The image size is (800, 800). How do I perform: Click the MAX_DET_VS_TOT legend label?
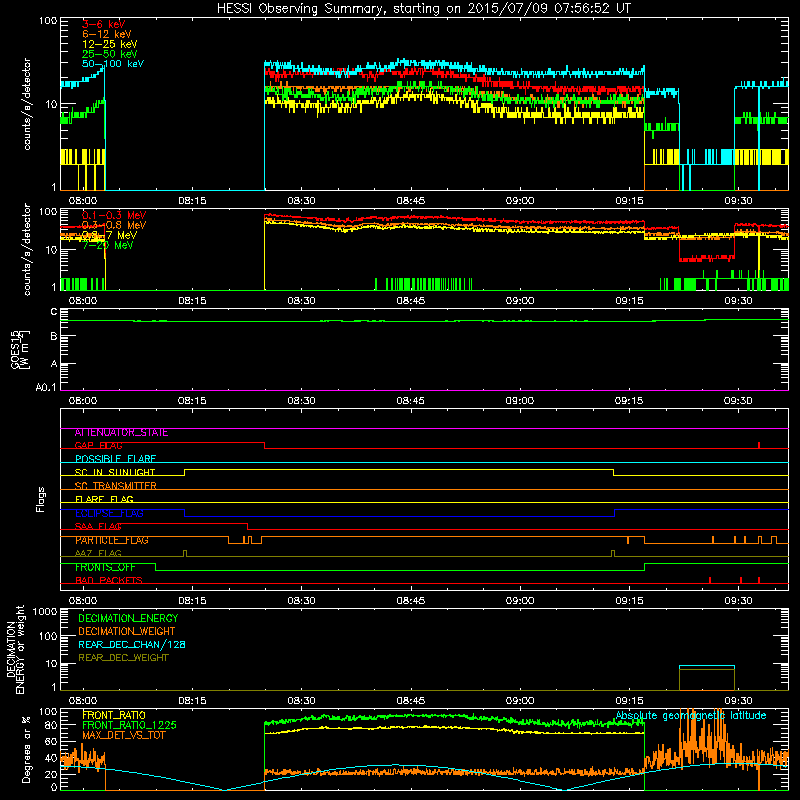point(124,736)
